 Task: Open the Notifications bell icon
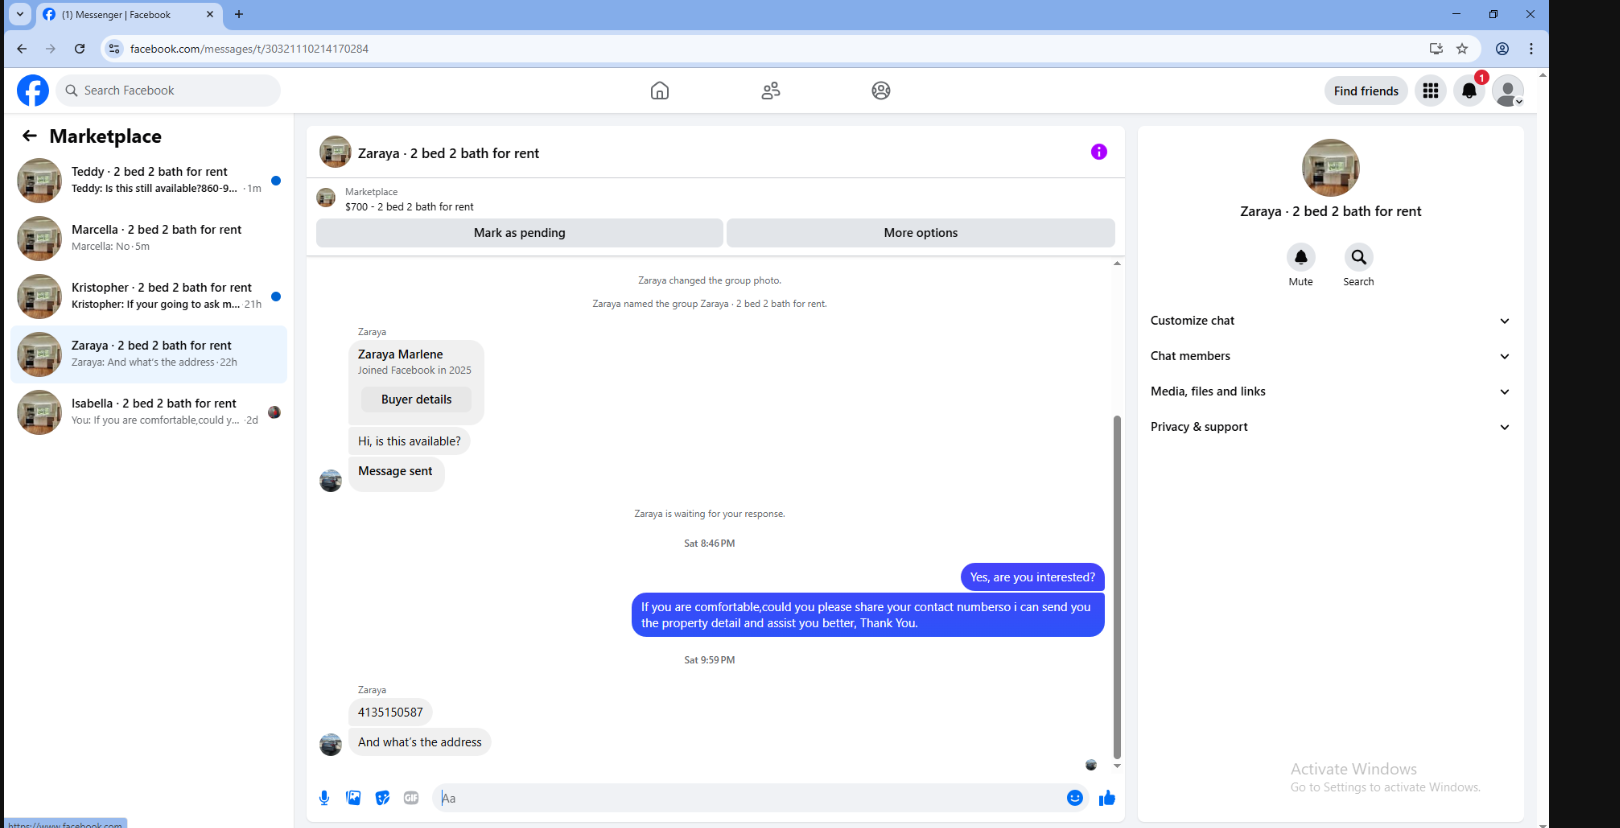tap(1469, 91)
